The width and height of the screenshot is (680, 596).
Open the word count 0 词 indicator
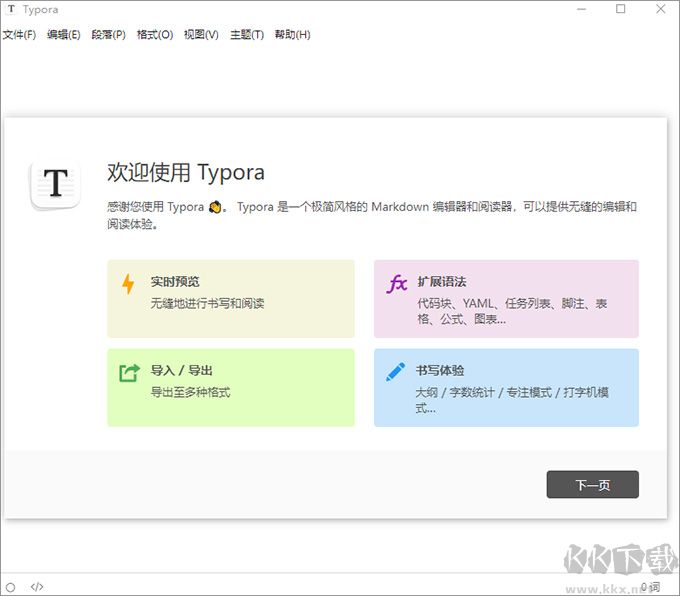pyautogui.click(x=650, y=587)
